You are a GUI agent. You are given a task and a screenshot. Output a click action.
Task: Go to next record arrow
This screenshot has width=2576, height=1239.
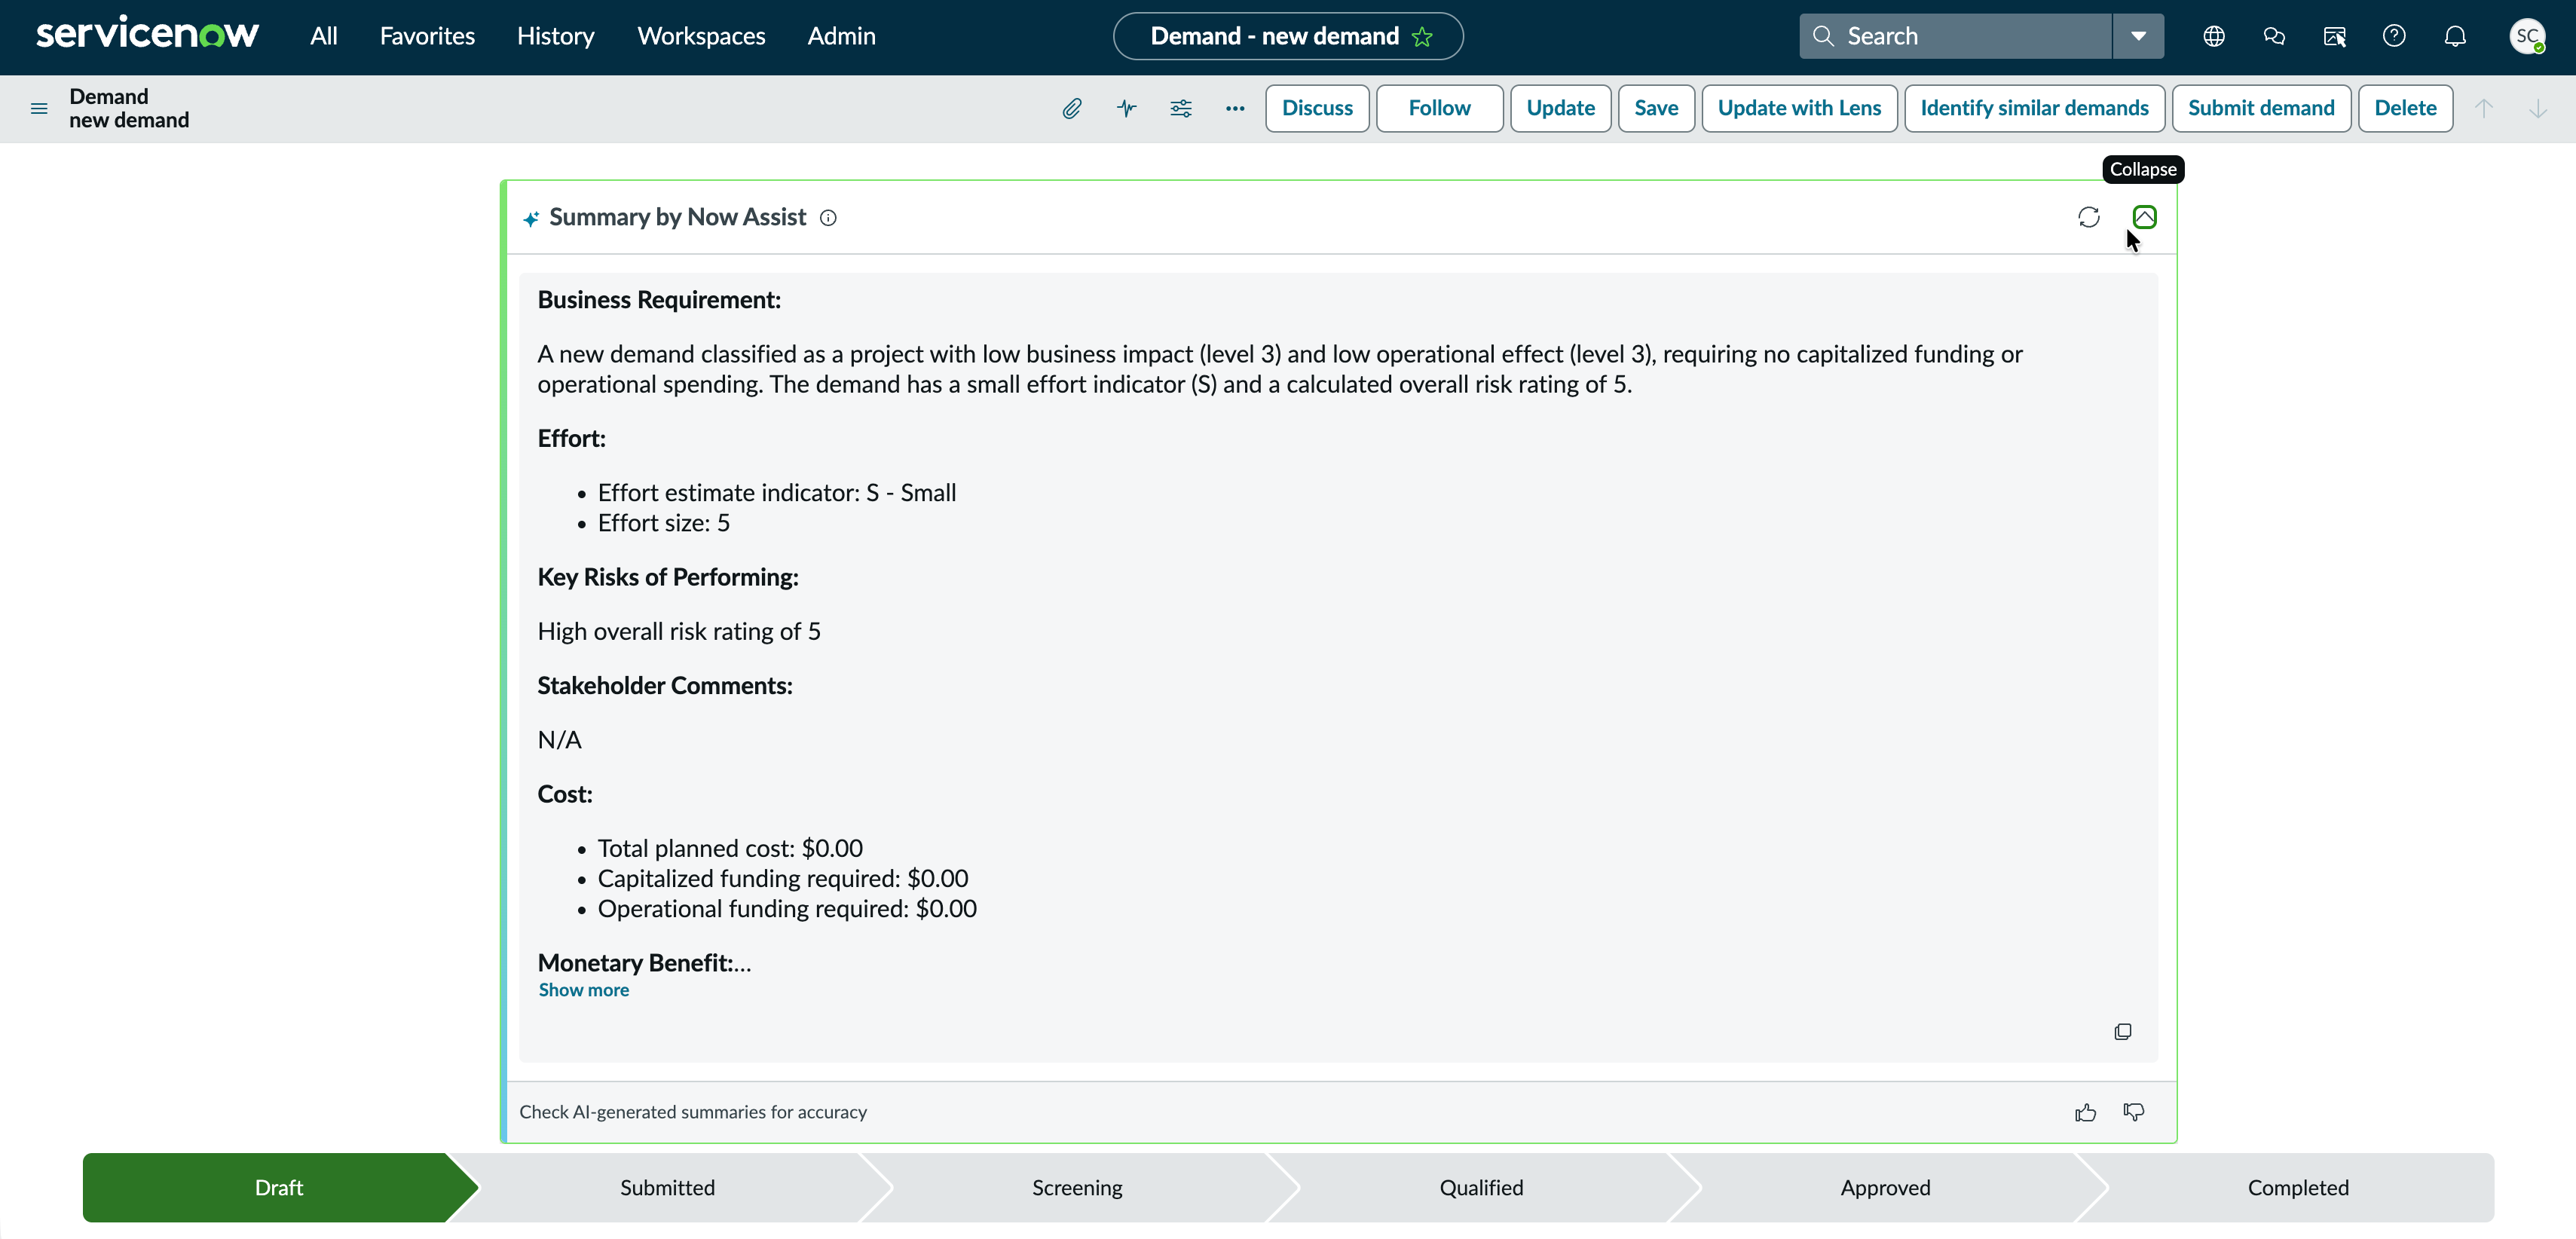click(x=2538, y=108)
